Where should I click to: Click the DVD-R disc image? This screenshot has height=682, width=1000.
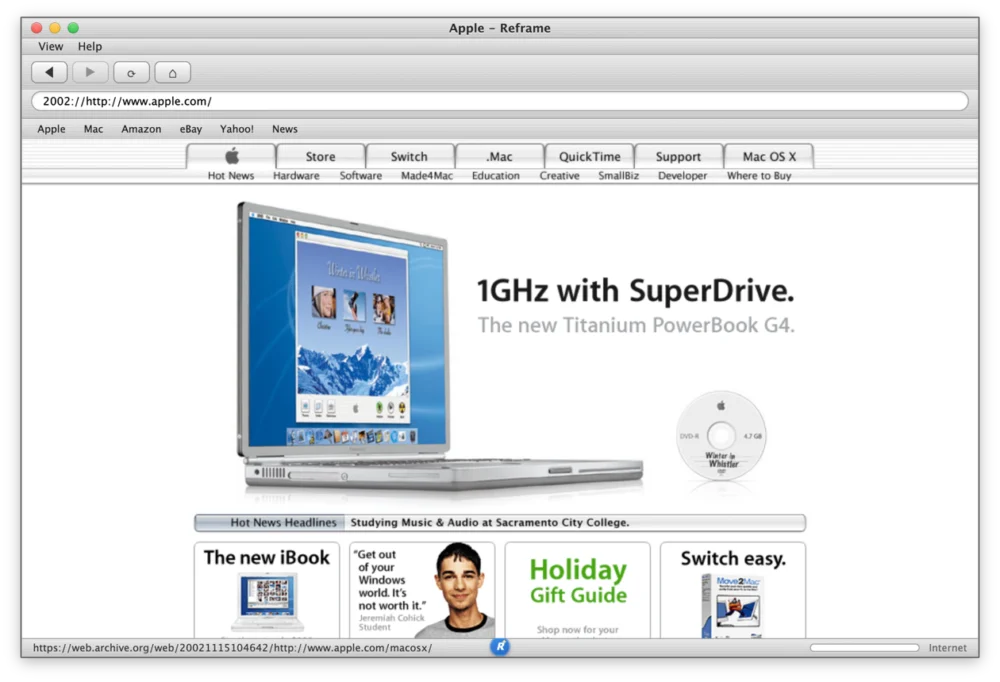721,436
